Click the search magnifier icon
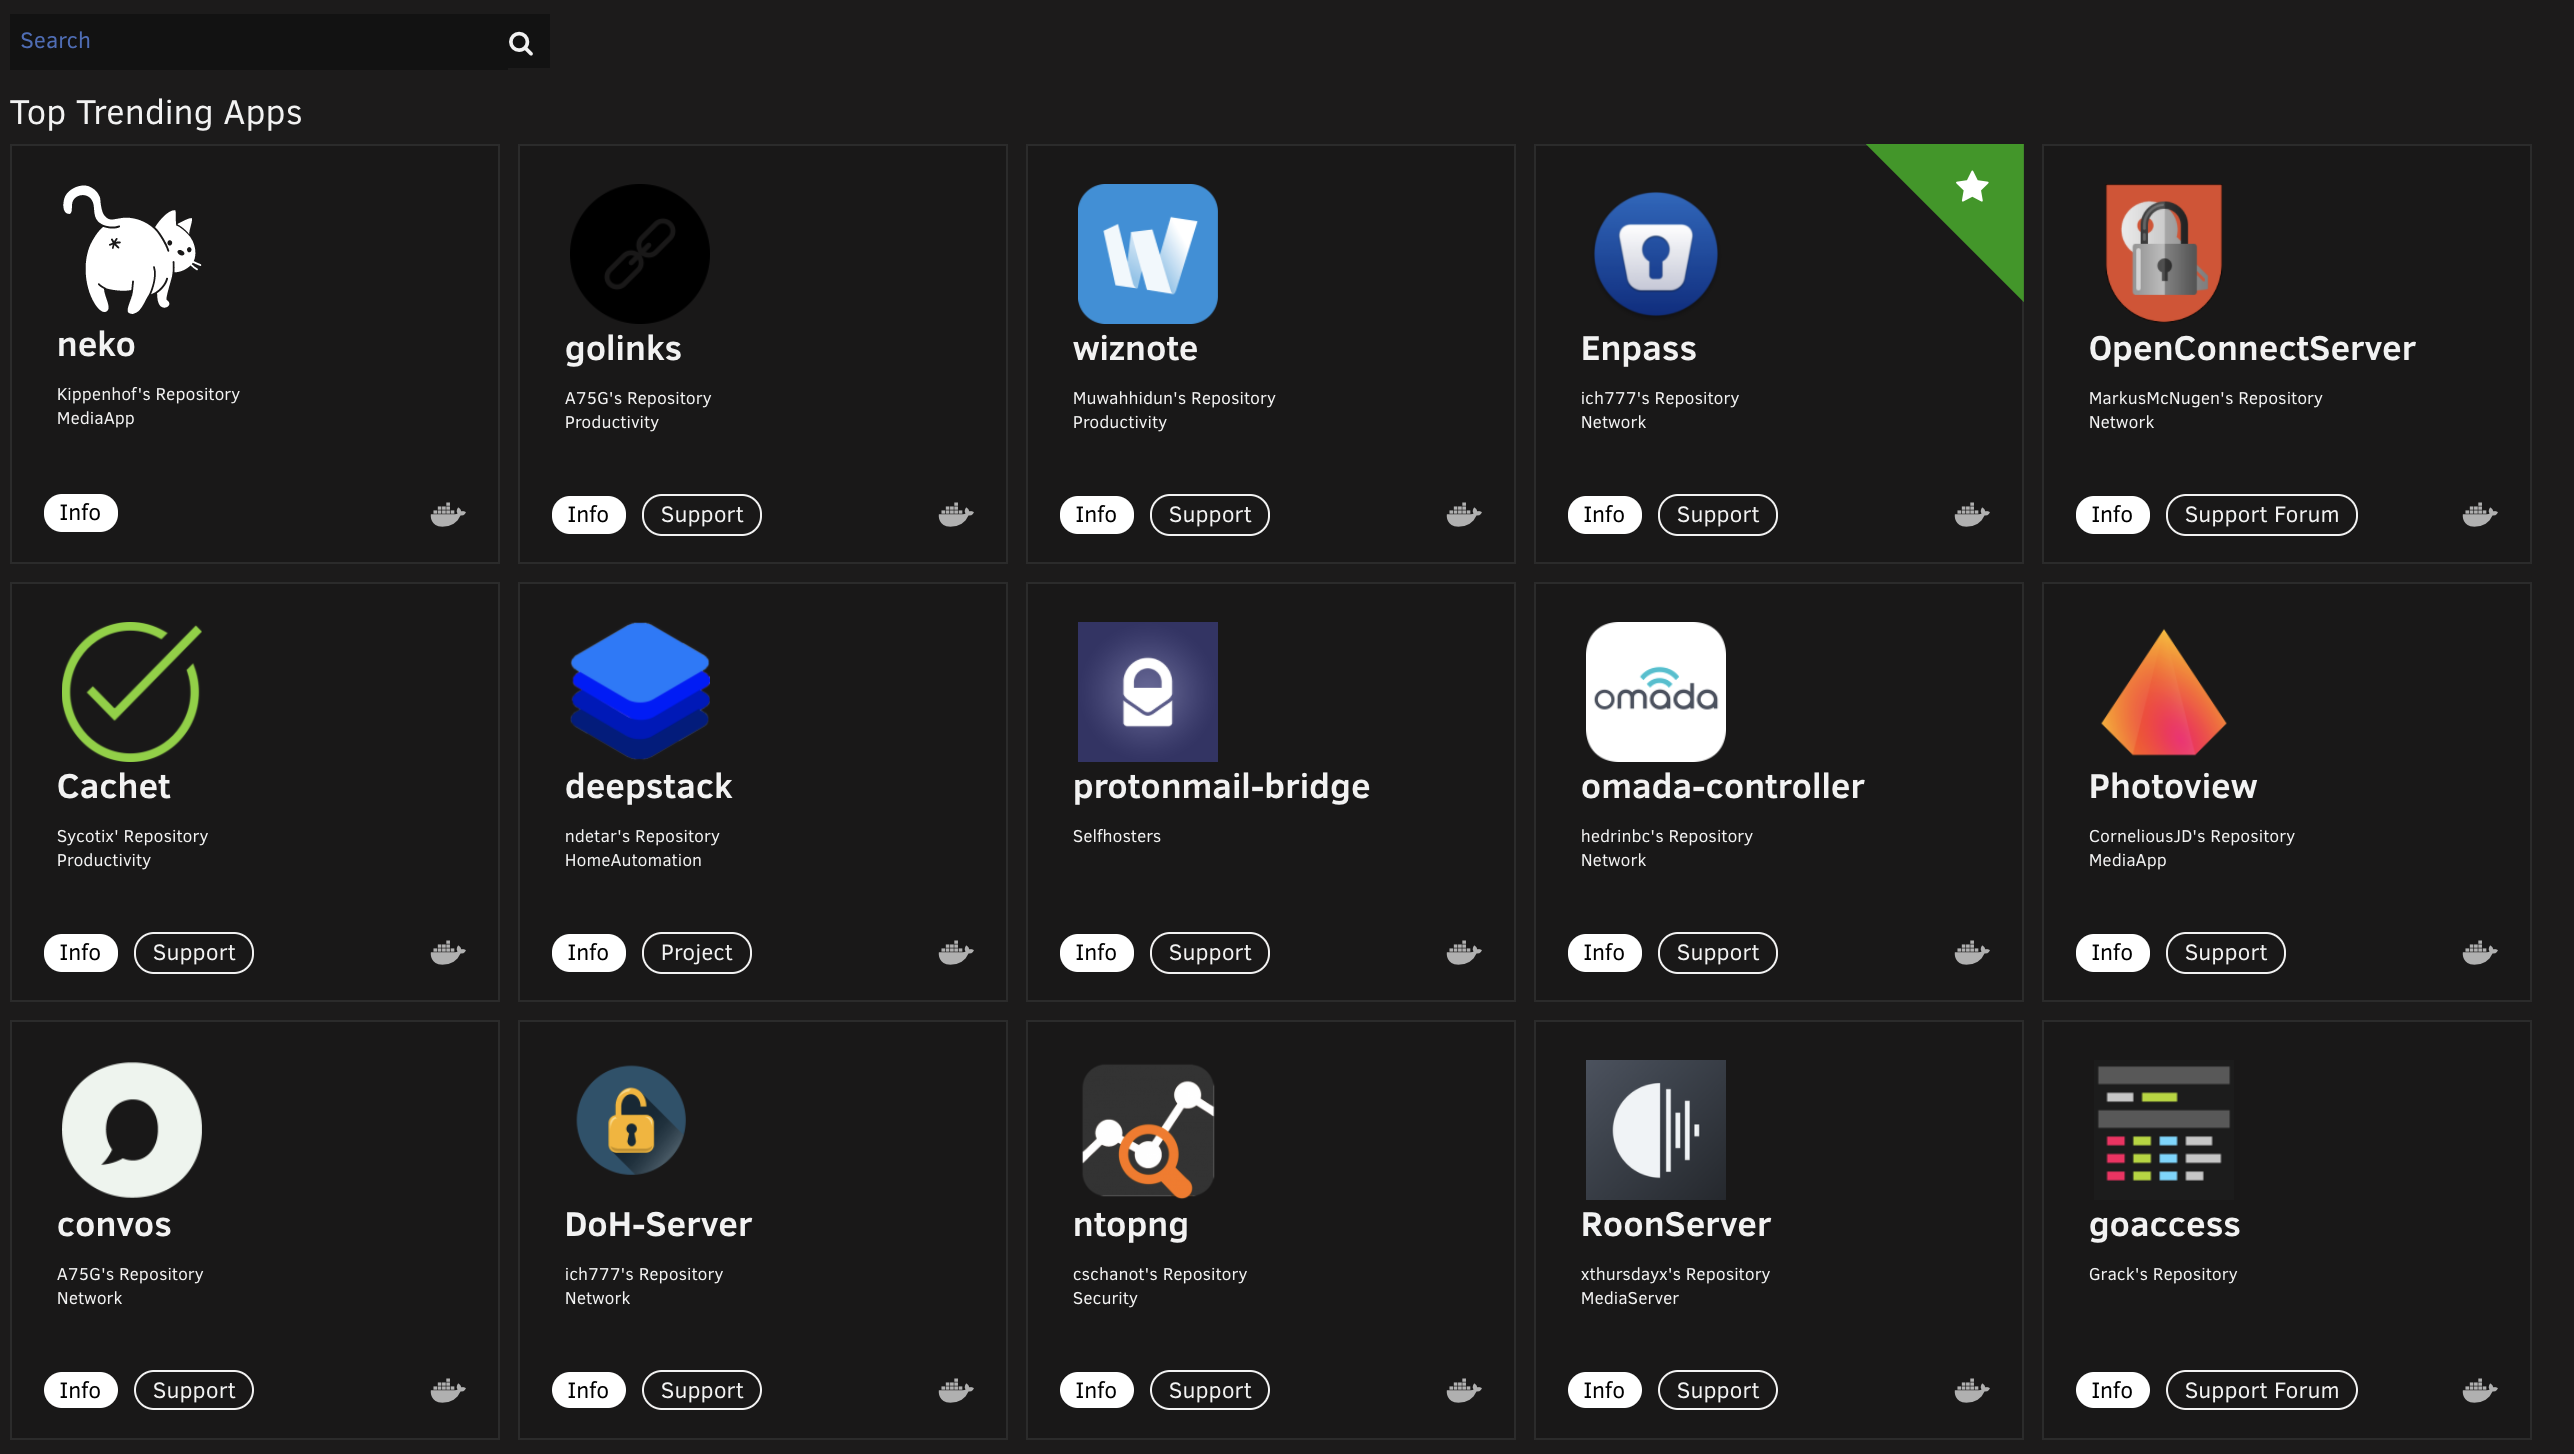The image size is (2574, 1454). click(x=520, y=43)
